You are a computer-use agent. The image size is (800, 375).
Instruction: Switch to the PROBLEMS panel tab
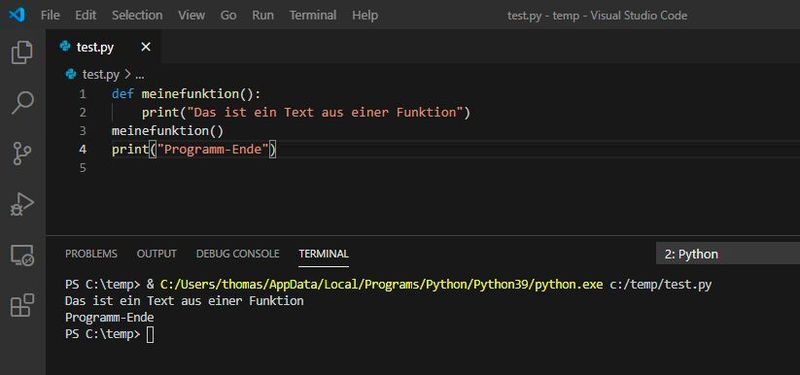[x=91, y=254]
